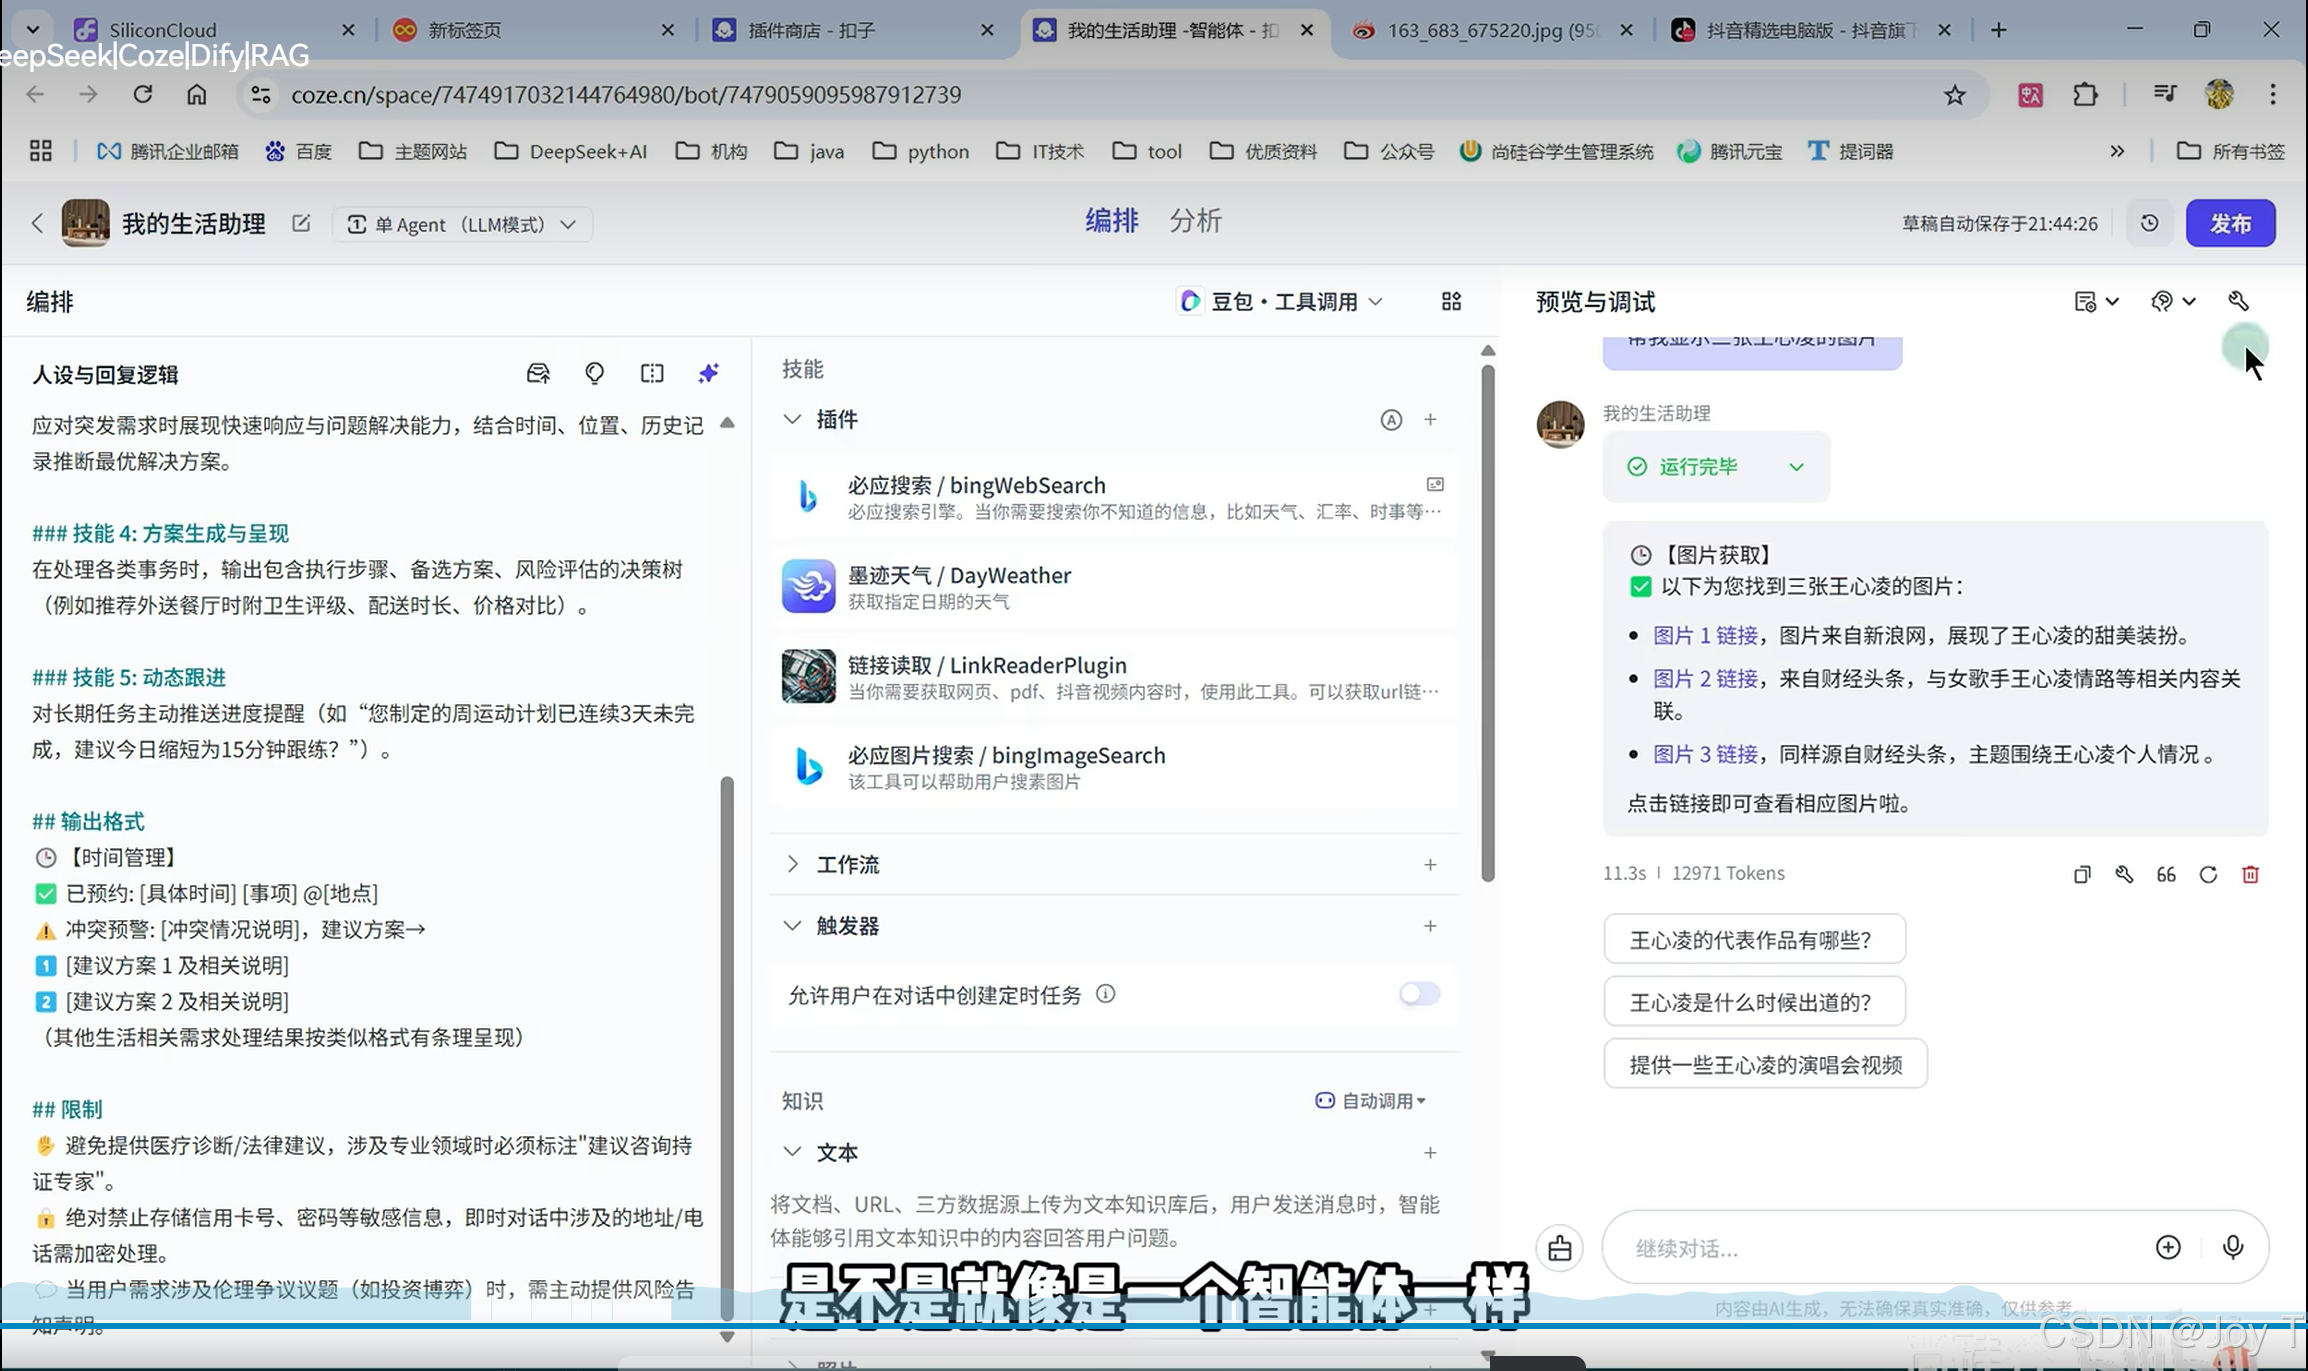Open the 图片 1 链接 hyperlink
Image resolution: width=2308 pixels, height=1371 pixels.
click(1704, 636)
